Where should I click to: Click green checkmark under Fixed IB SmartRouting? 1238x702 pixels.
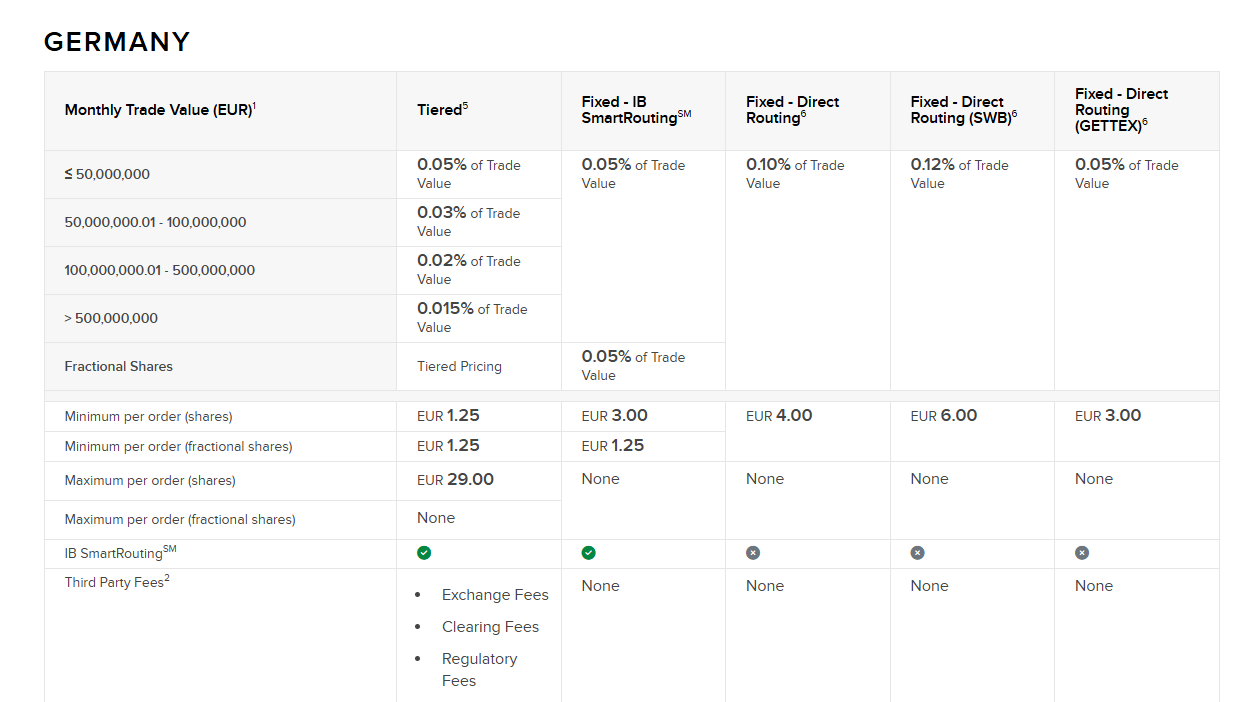click(x=588, y=553)
